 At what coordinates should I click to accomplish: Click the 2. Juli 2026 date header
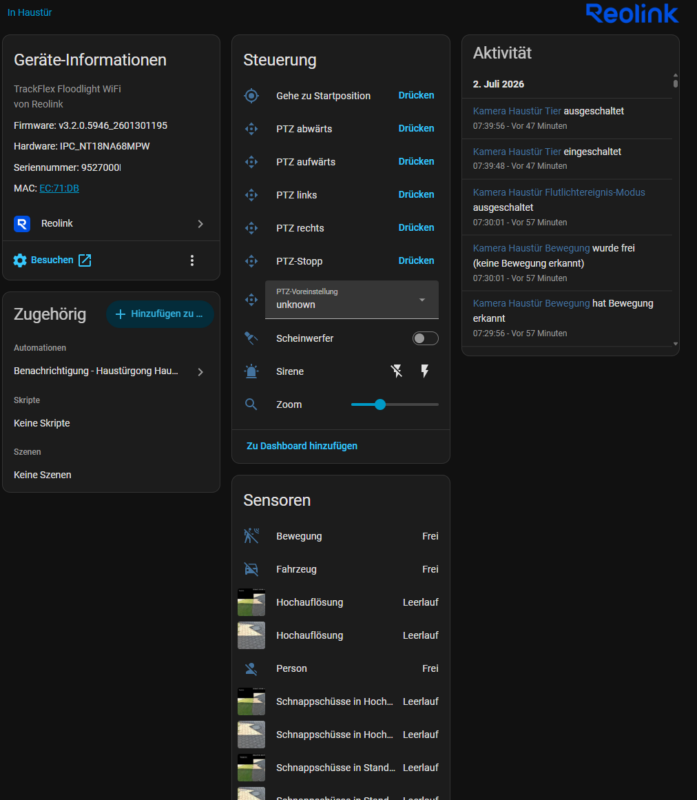tap(499, 84)
